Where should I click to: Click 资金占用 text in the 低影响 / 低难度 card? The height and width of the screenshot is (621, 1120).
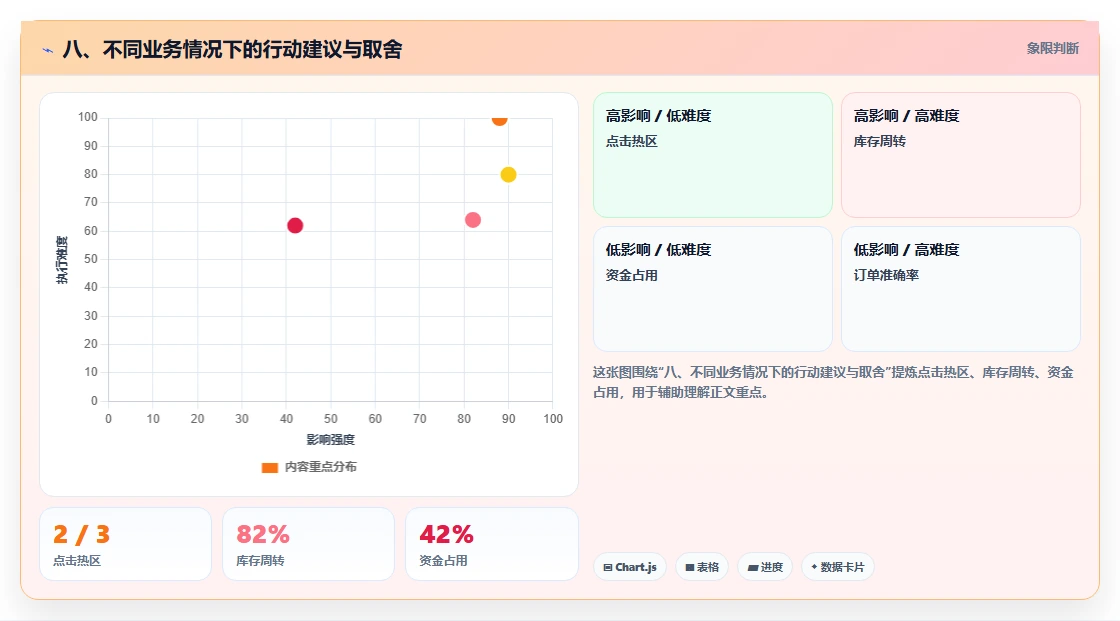click(631, 275)
